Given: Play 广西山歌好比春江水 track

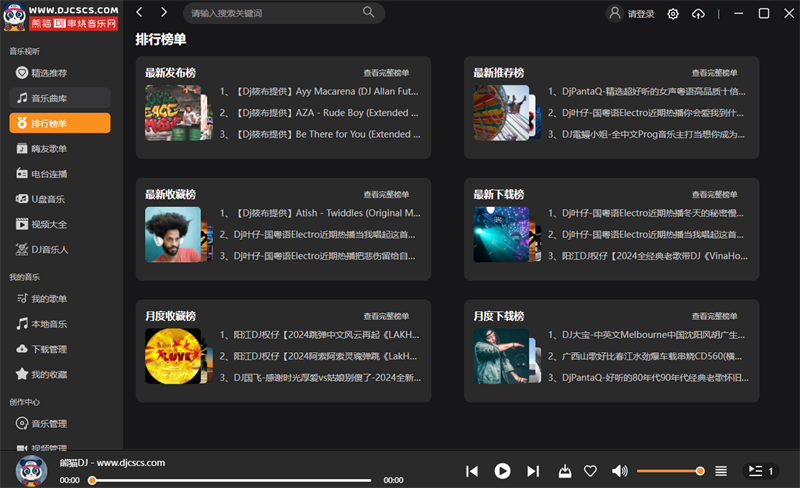Looking at the screenshot, I should point(645,356).
